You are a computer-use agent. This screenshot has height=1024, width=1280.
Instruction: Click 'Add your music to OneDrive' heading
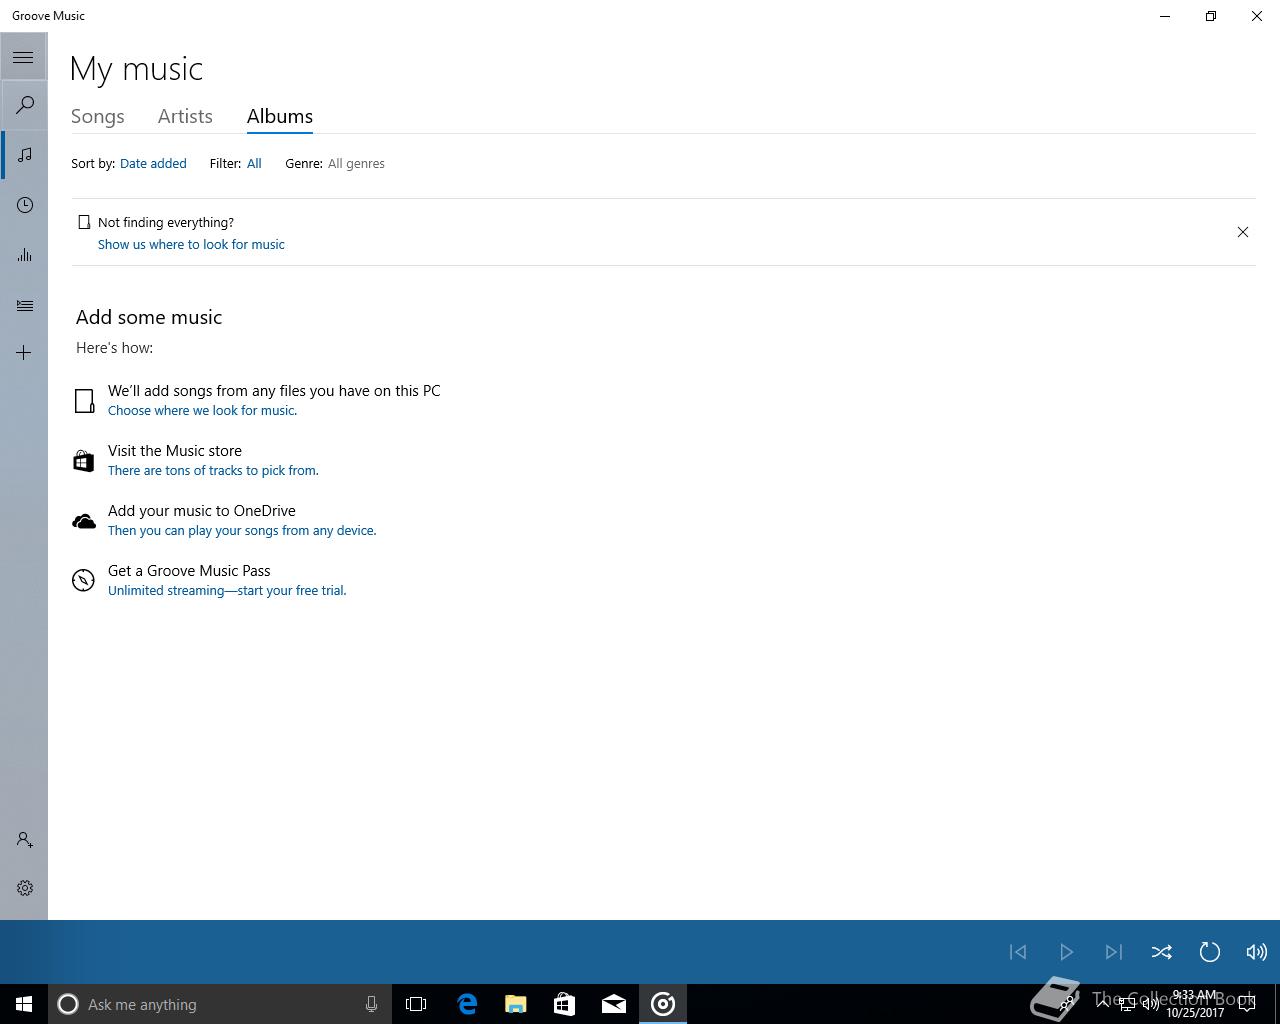(x=202, y=511)
